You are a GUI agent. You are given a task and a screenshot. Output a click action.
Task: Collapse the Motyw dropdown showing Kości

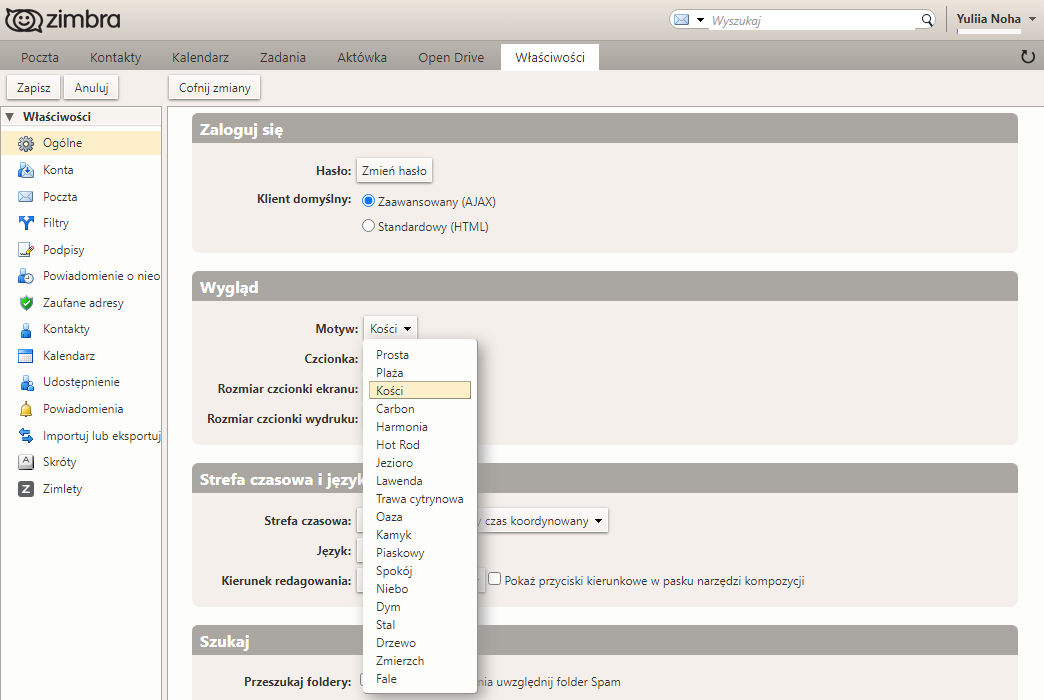point(390,328)
